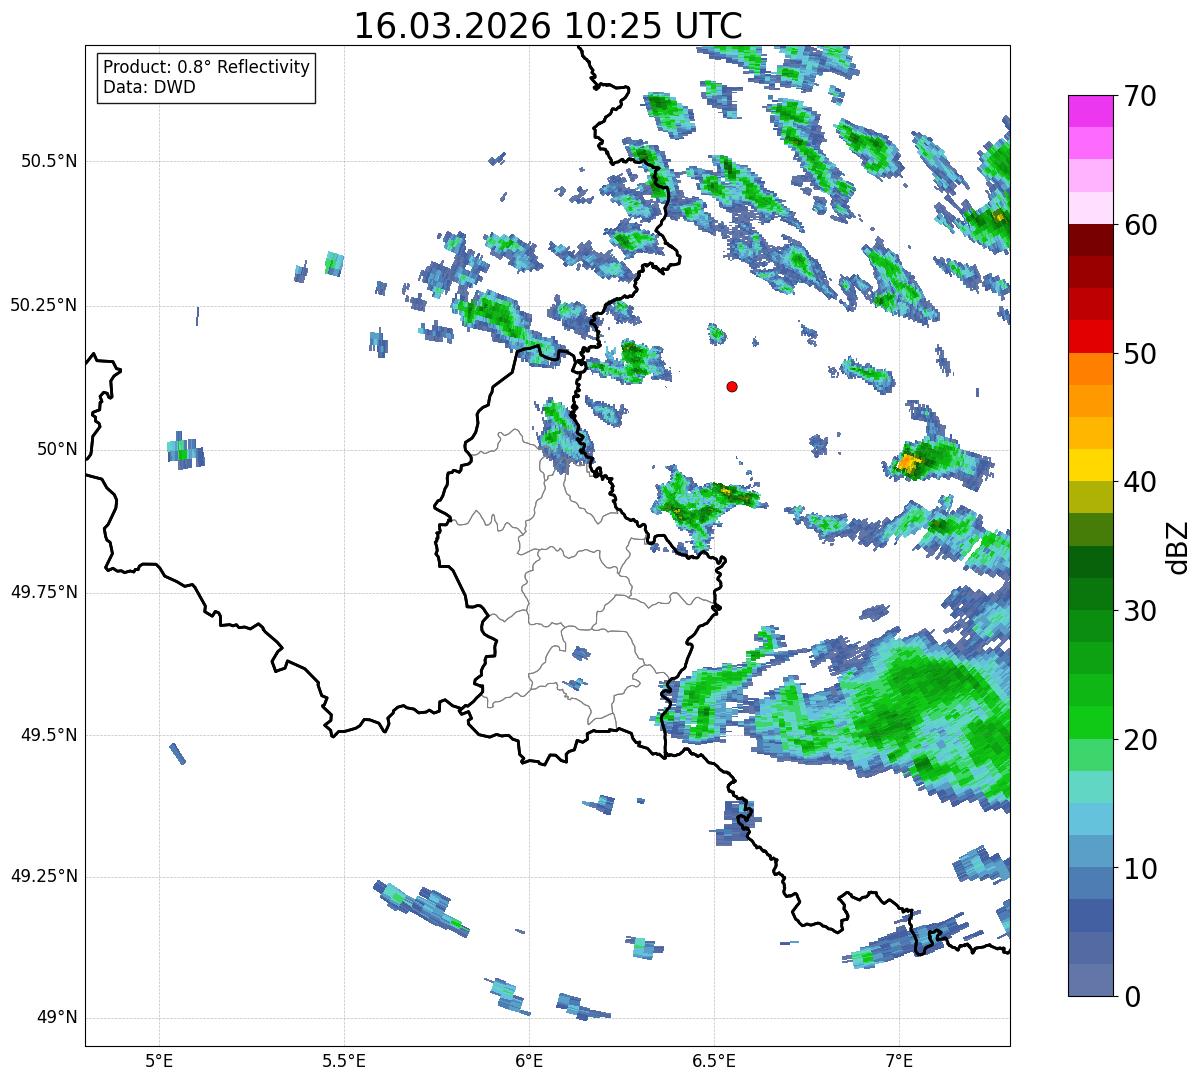Viewport: 1202px width, 1081px height.
Task: Click the red location marker dot
Action: click(x=732, y=386)
